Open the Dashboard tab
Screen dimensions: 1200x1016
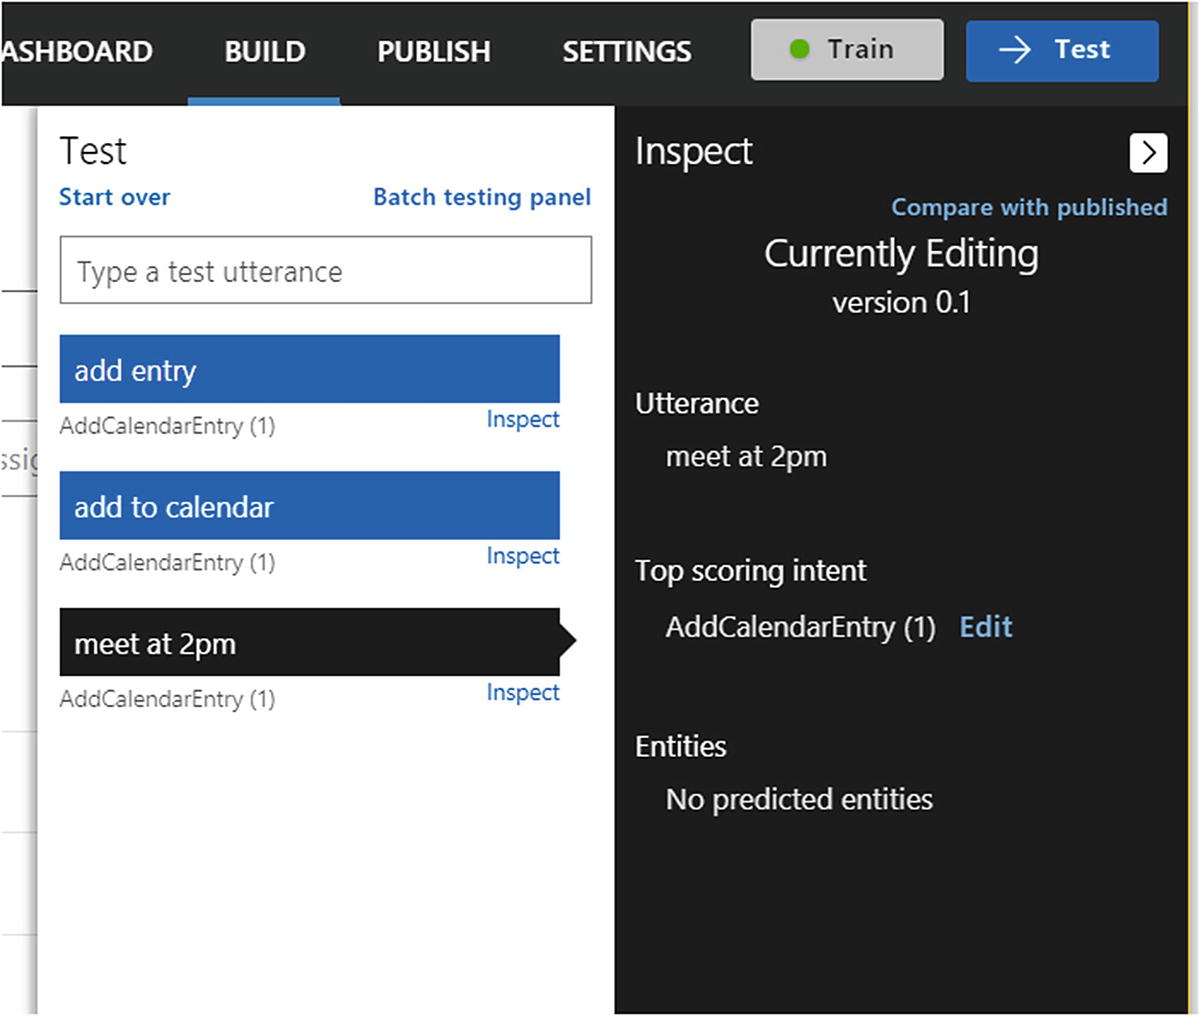77,51
